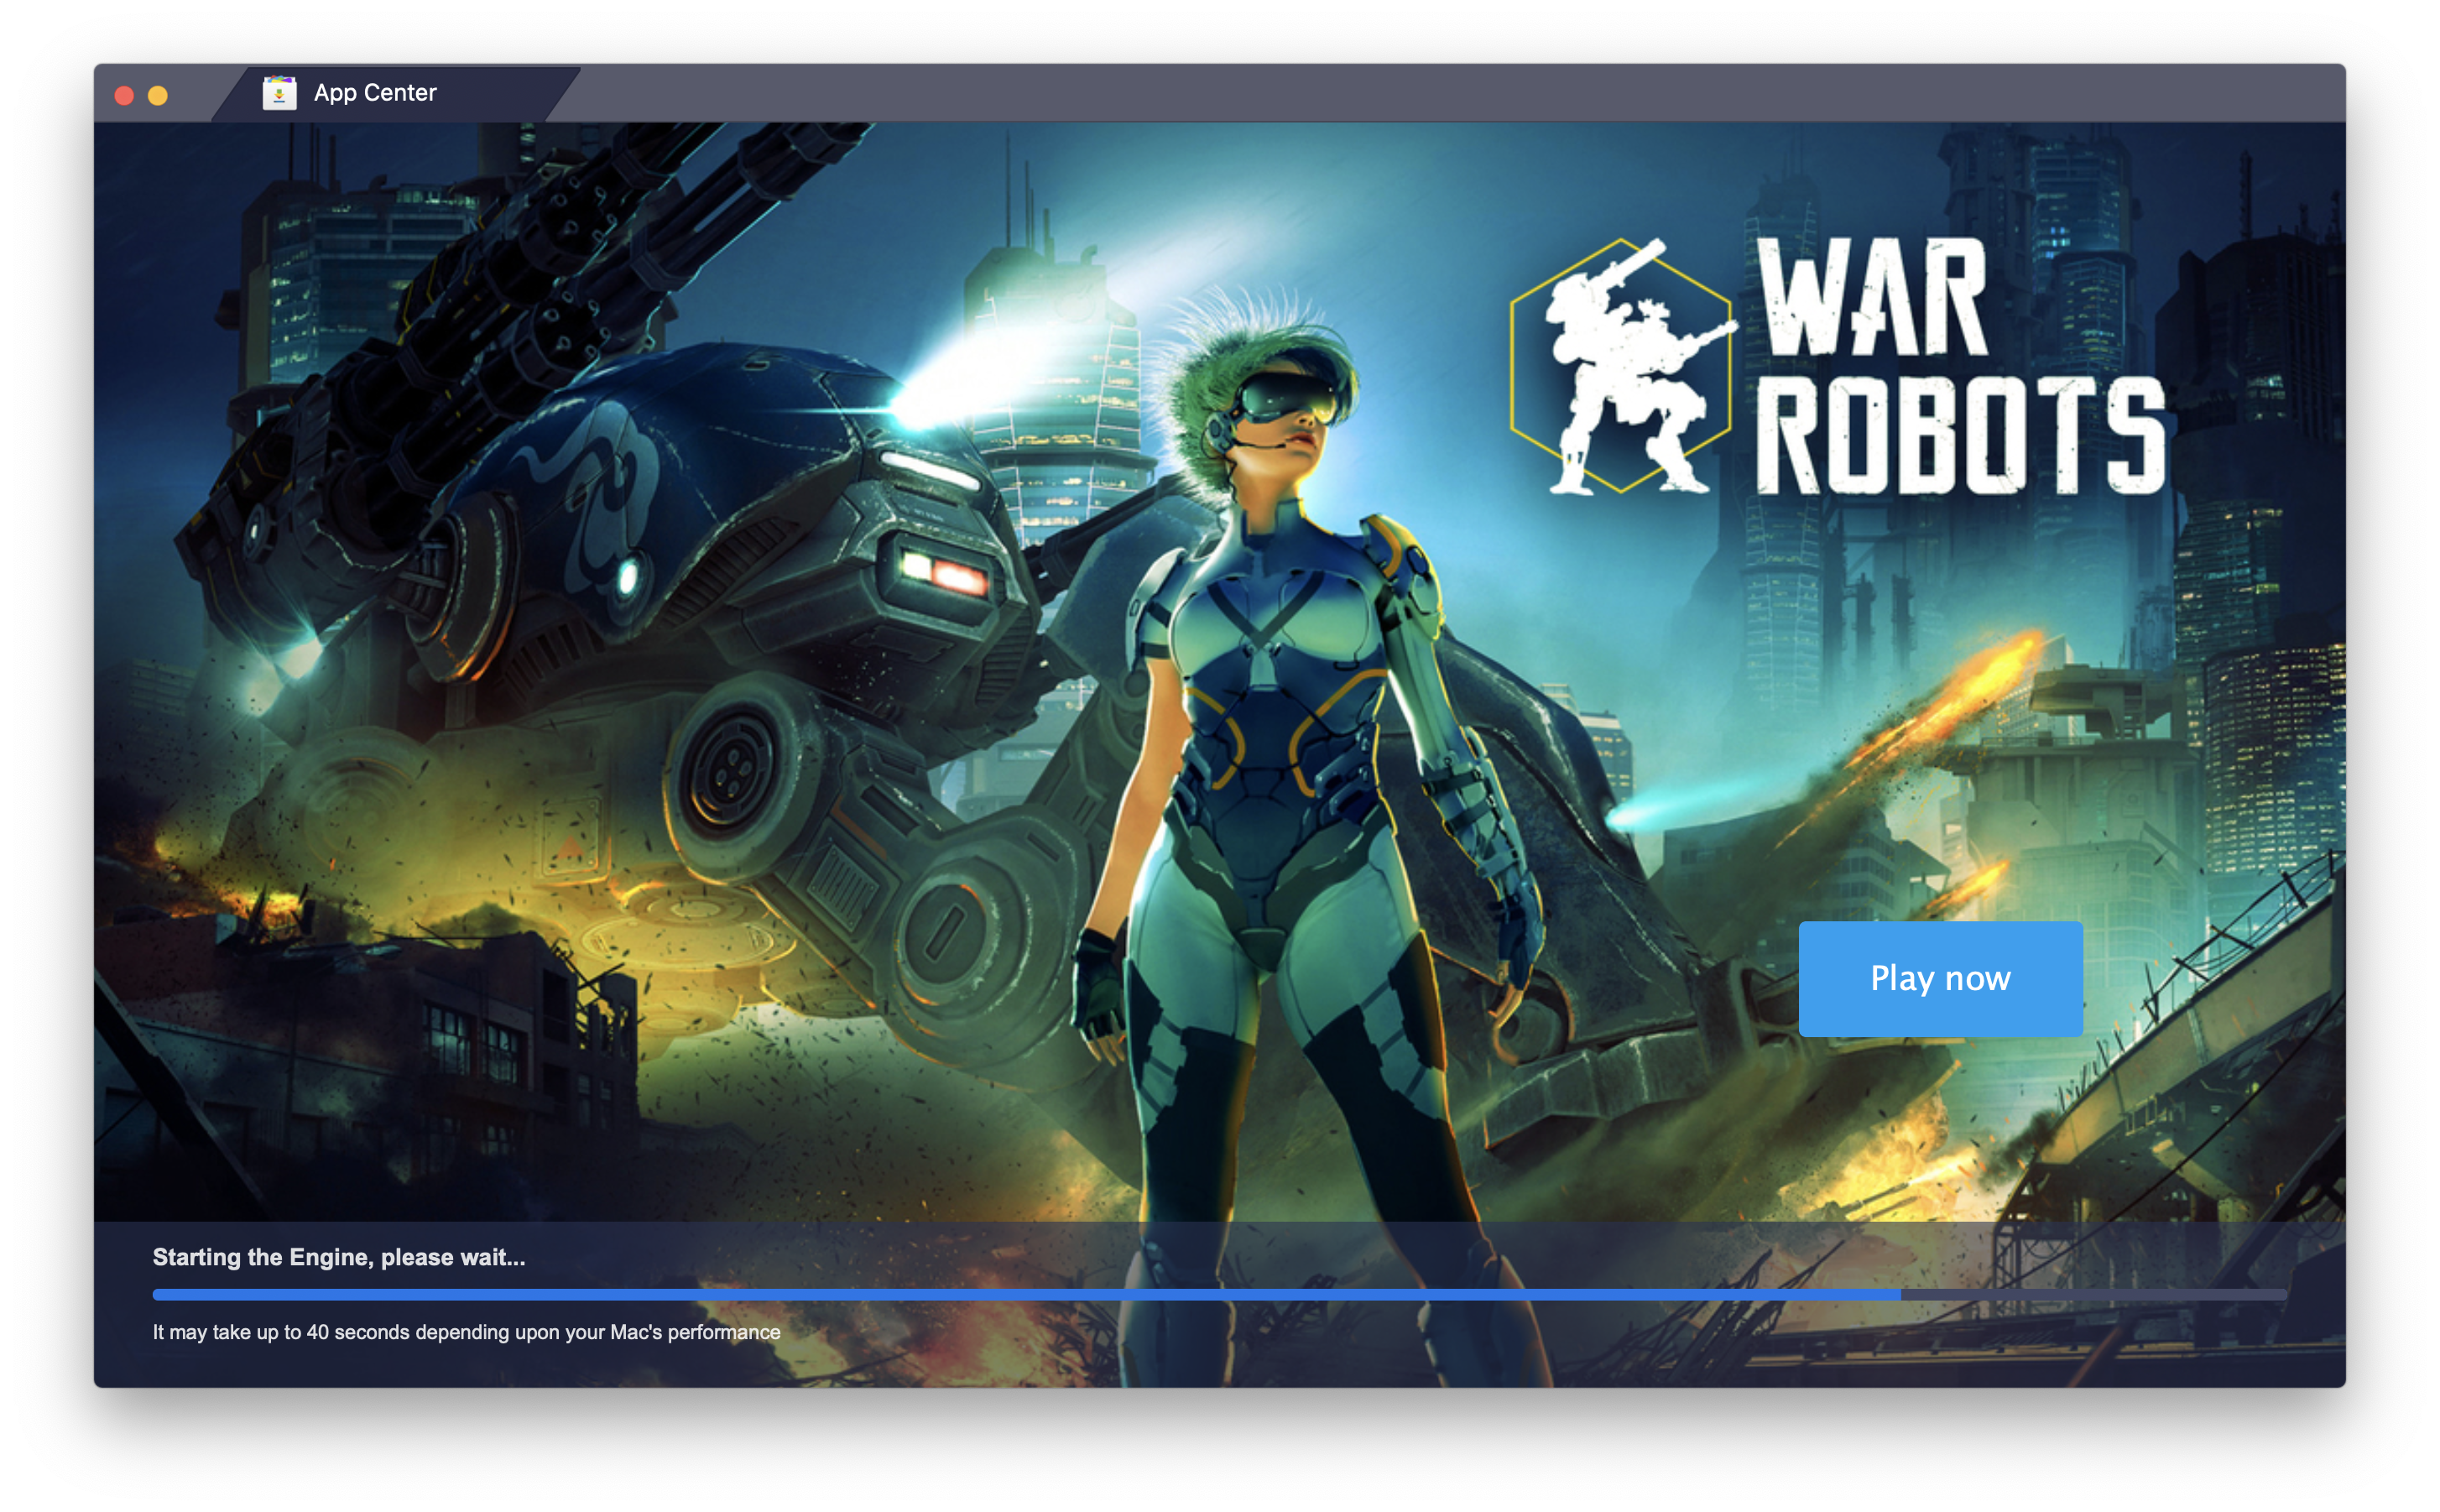The height and width of the screenshot is (1512, 2440).
Task: Click the engine loading progress bar
Action: [1219, 1294]
